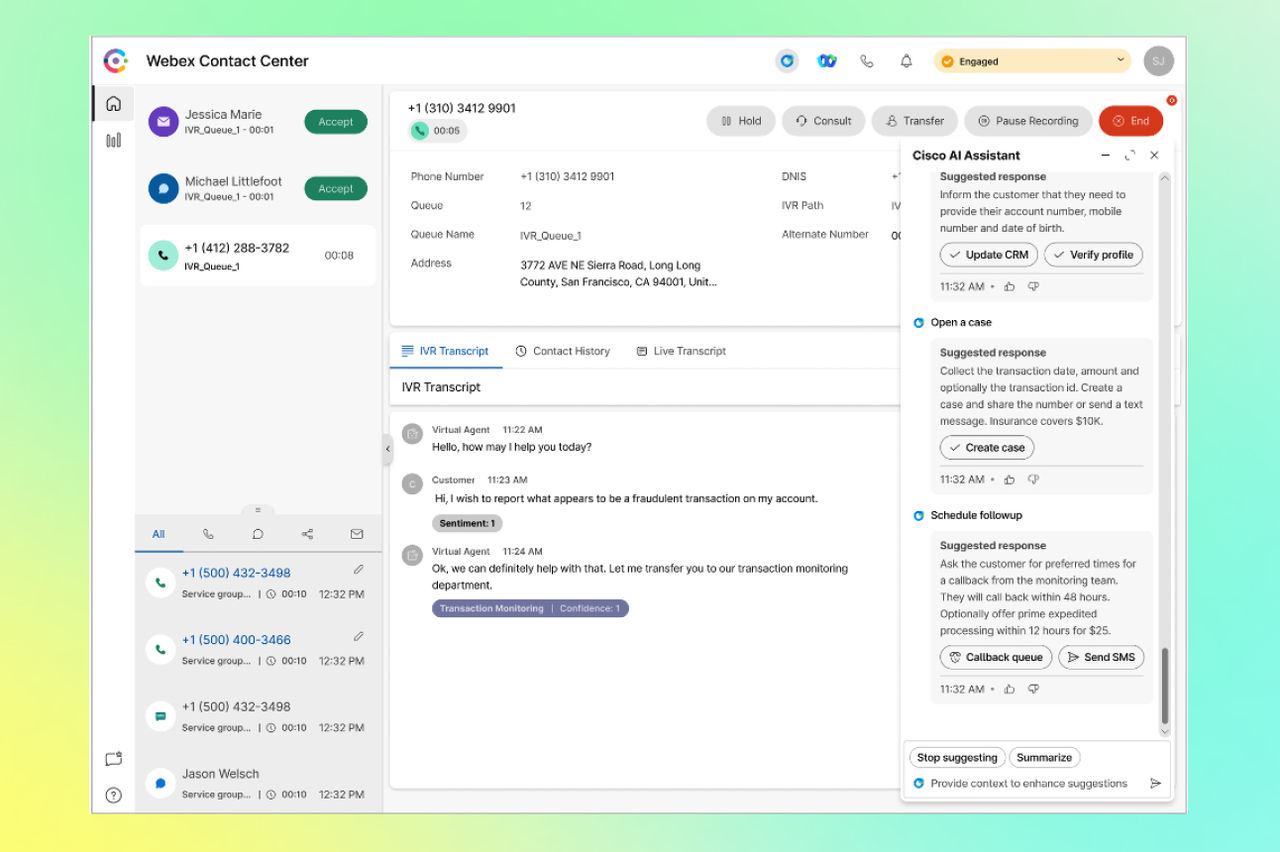Open the help icon in bottom-left sidebar
Screen dimensions: 1280x852
pos(113,795)
